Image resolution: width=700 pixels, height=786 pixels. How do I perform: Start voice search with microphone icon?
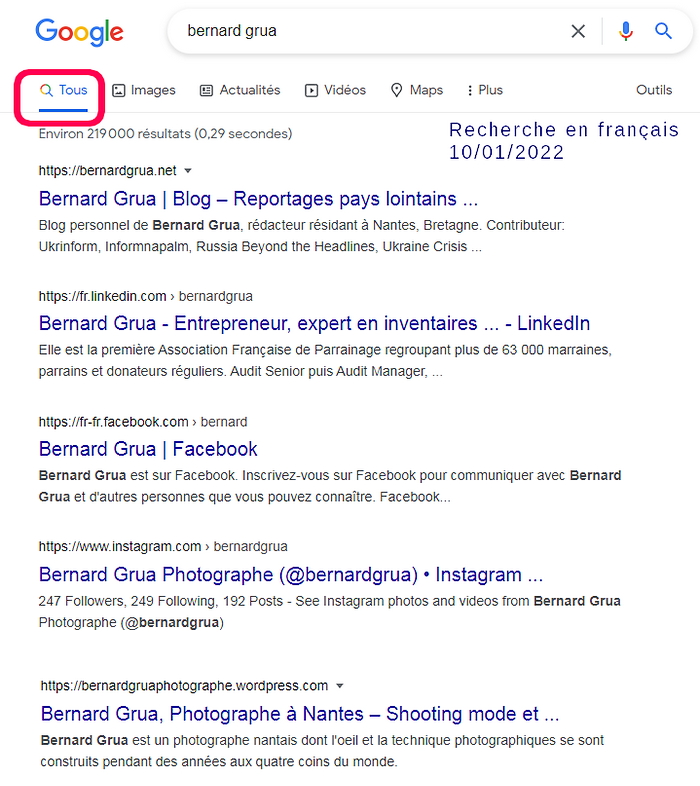626,31
